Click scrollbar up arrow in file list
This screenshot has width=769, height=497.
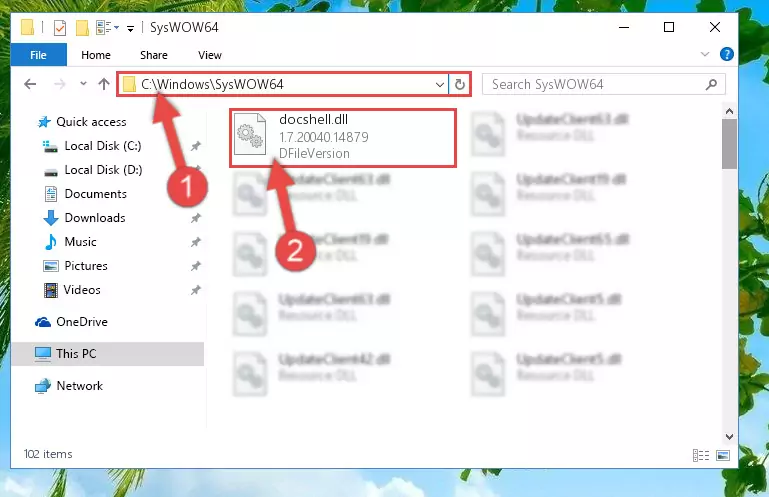click(729, 111)
